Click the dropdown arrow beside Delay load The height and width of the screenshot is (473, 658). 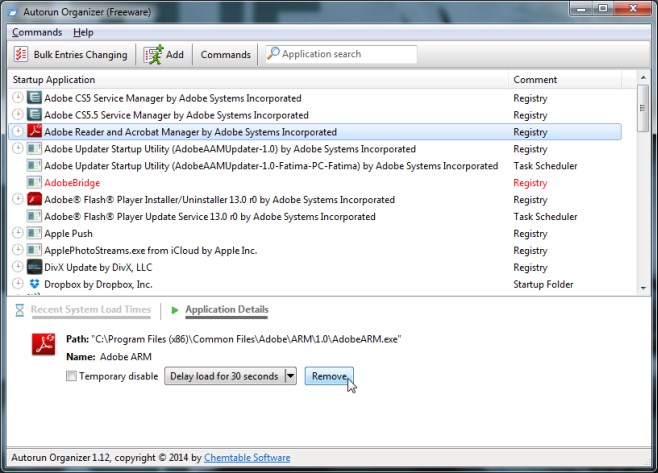290,376
